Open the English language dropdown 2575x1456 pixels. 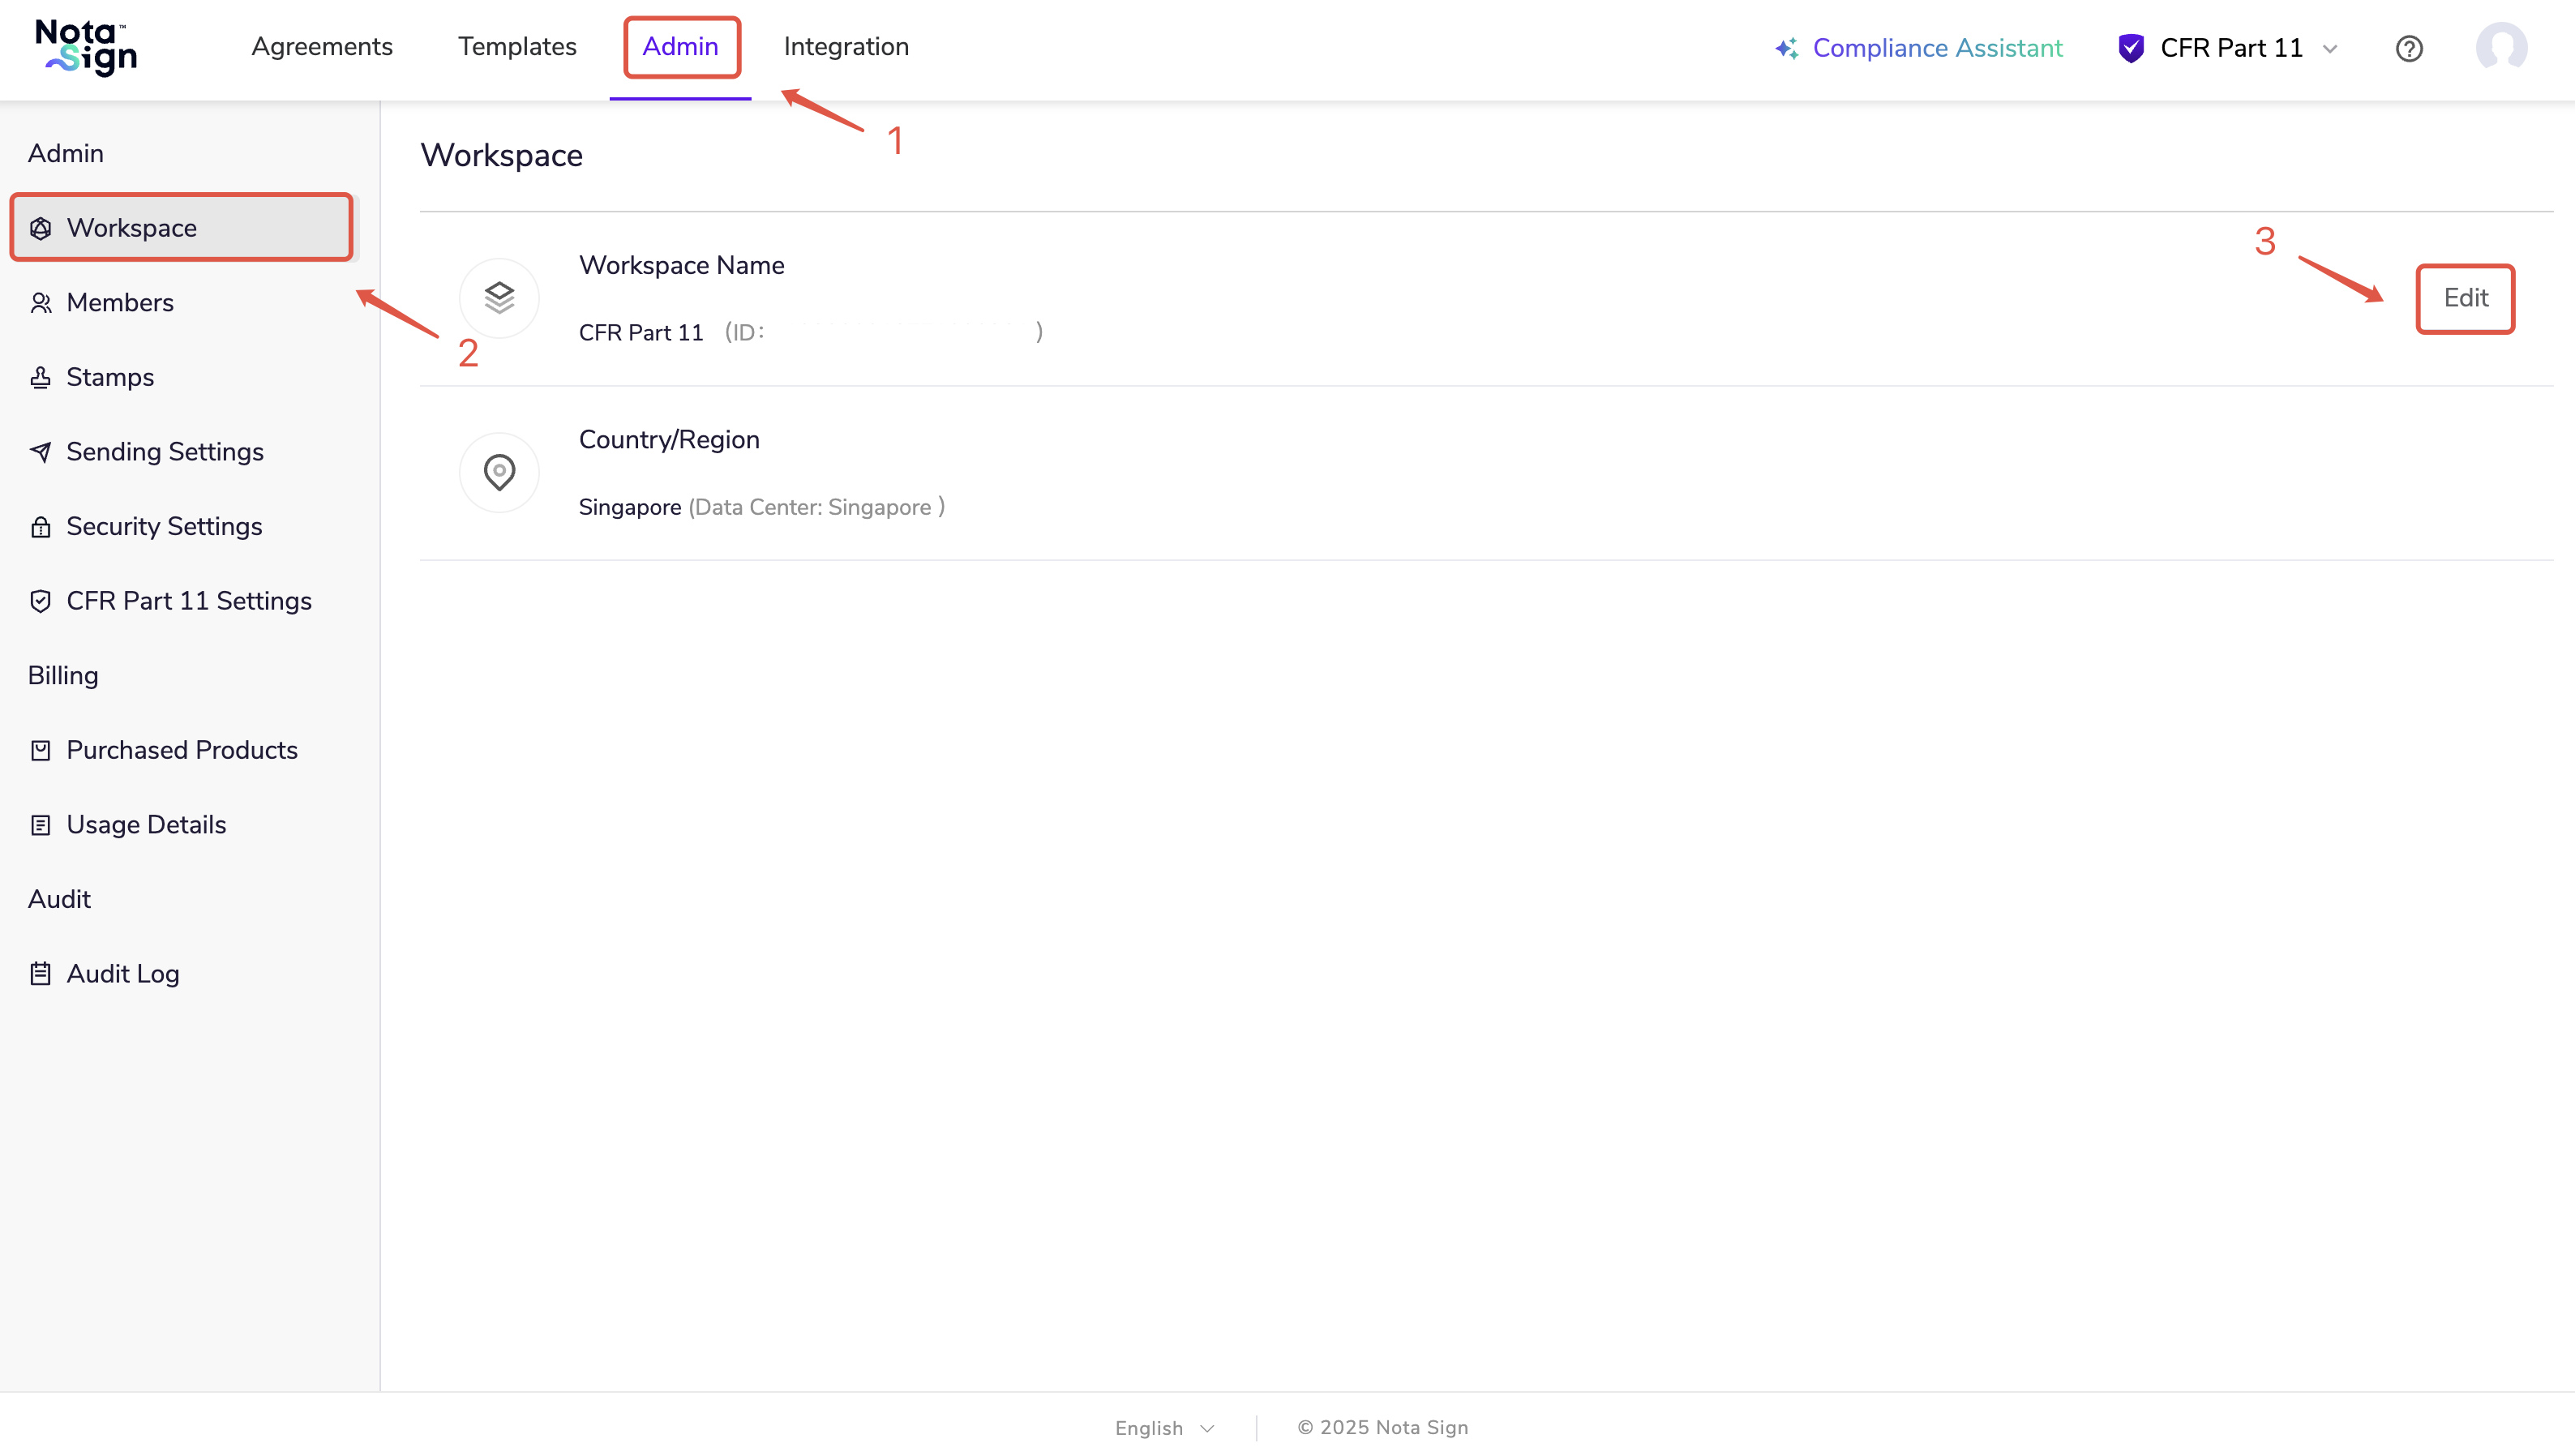click(x=1164, y=1427)
